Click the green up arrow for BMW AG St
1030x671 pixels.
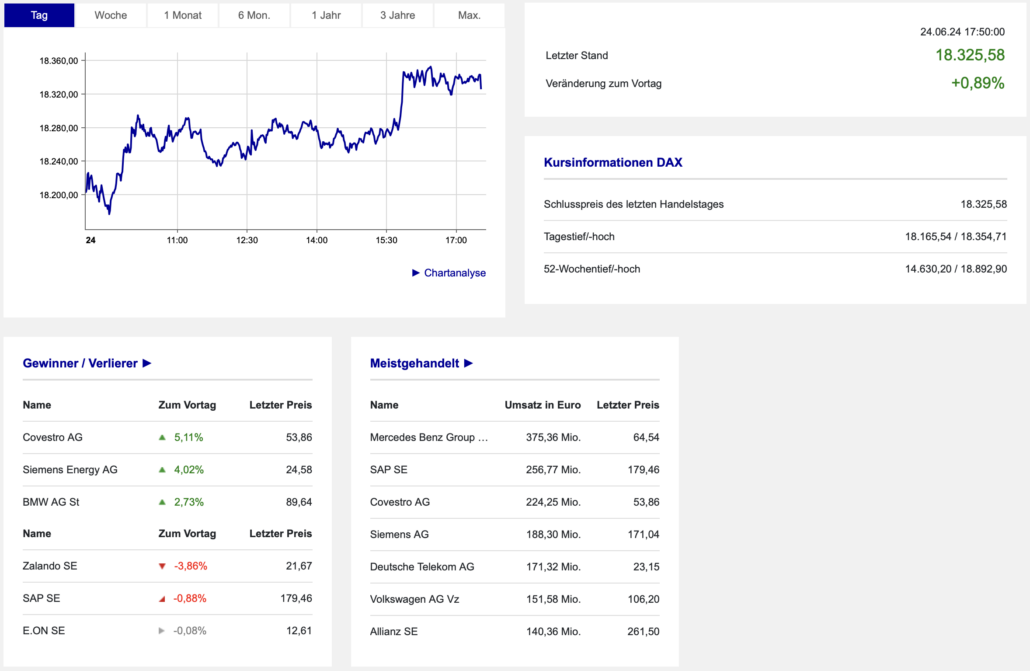(x=162, y=502)
